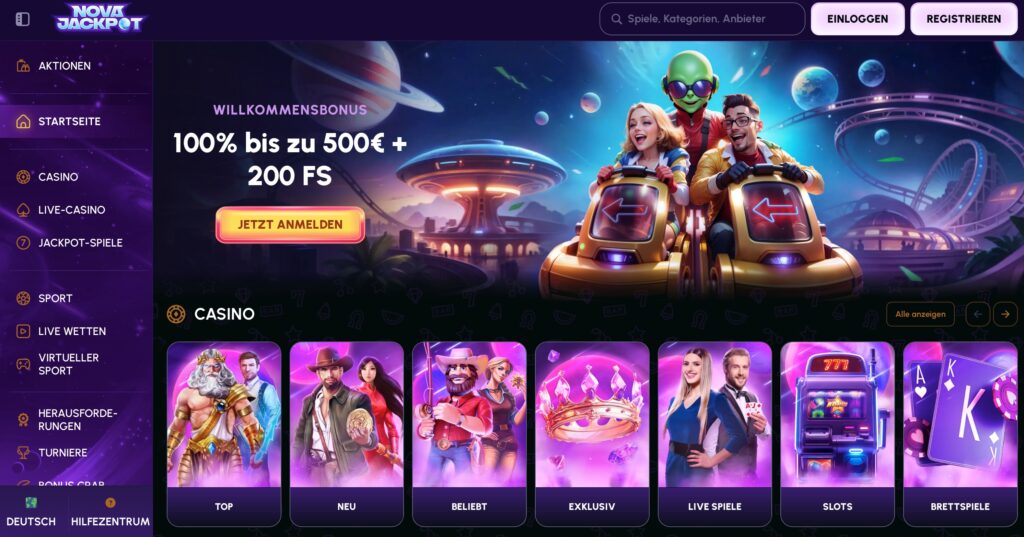Open the Nova Jackpot logo home link
Image resolution: width=1024 pixels, height=537 pixels.
pyautogui.click(x=99, y=18)
